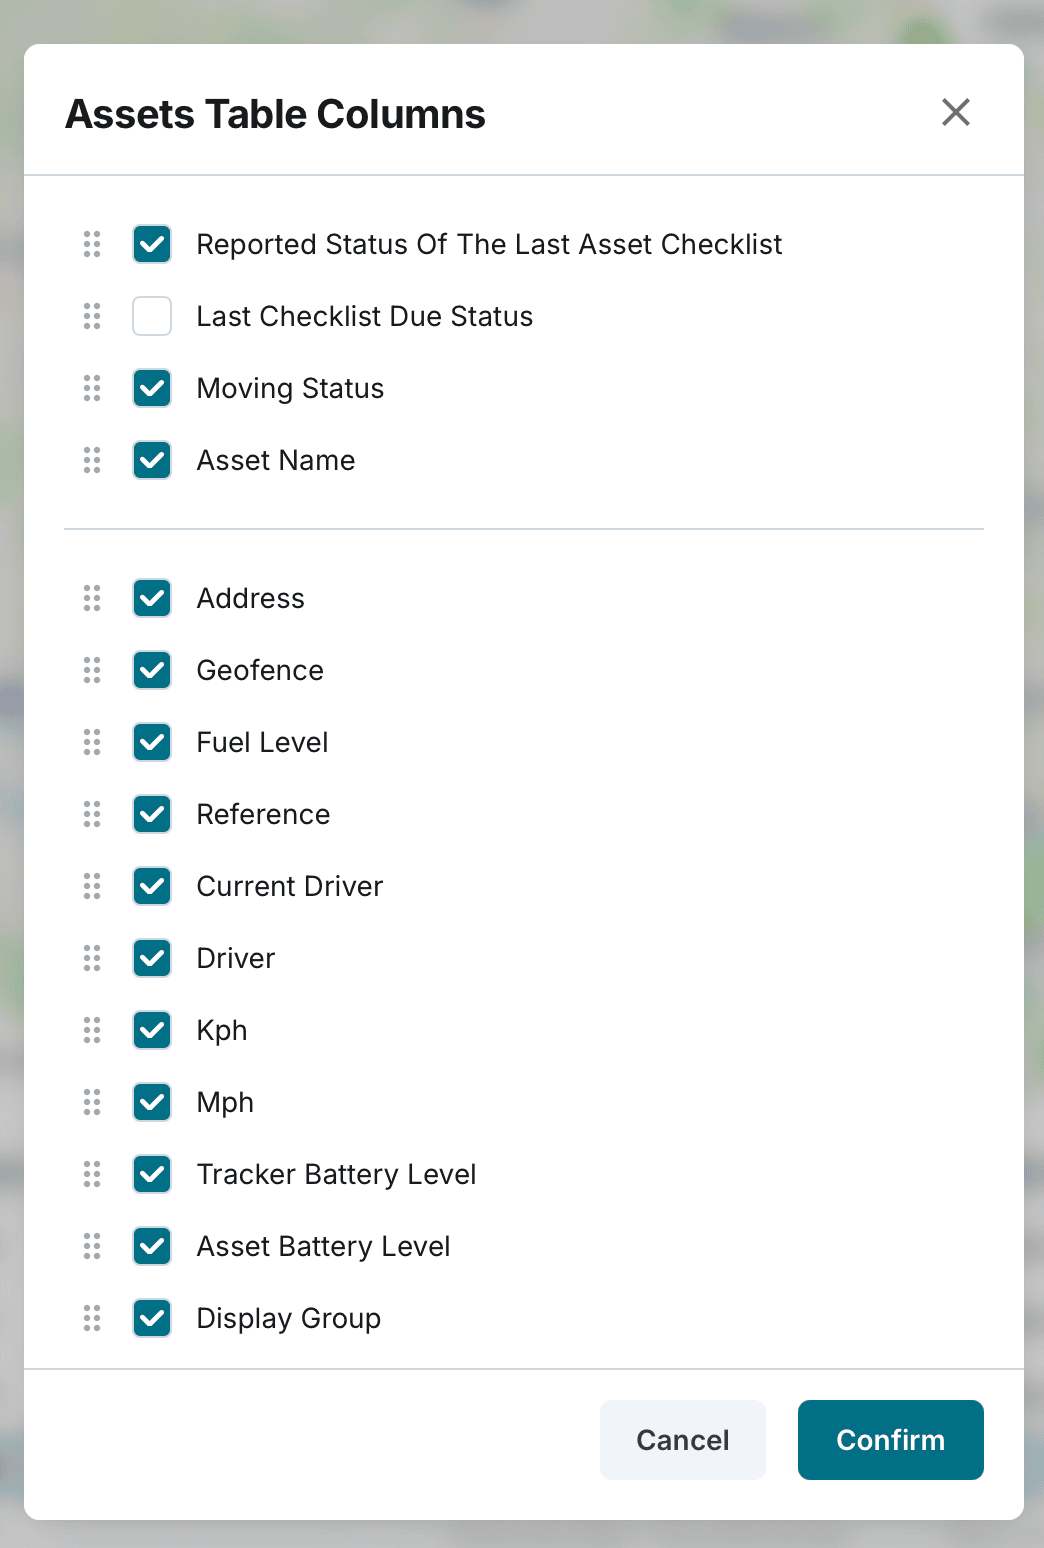Image resolution: width=1044 pixels, height=1548 pixels.
Task: Uncheck the Geofence column checkbox
Action: tap(152, 670)
